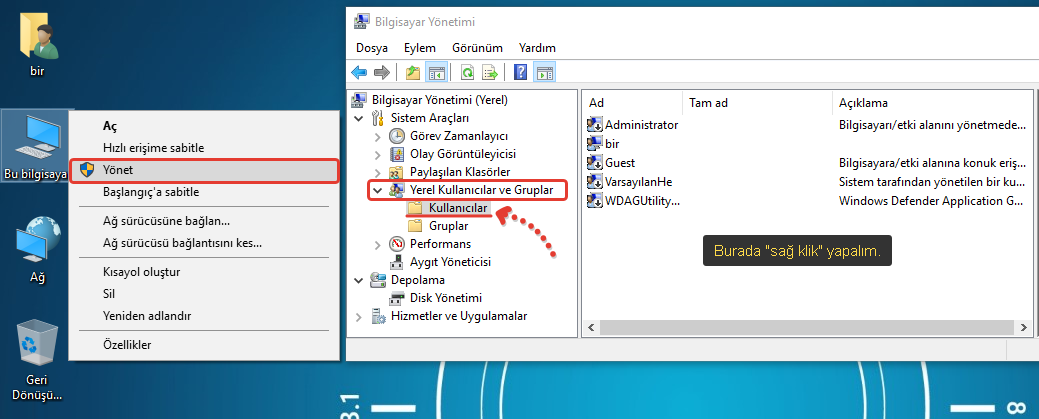Choose Yönet from the context menu
The image size is (1039, 419).
[118, 170]
